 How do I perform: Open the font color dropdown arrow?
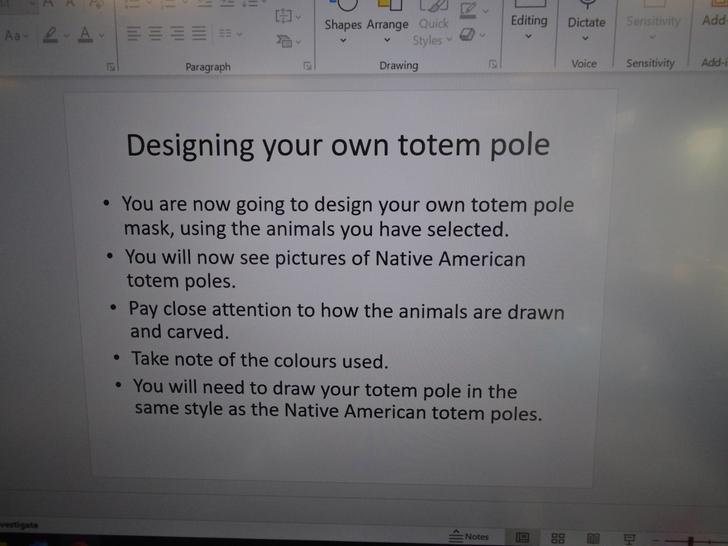click(101, 35)
